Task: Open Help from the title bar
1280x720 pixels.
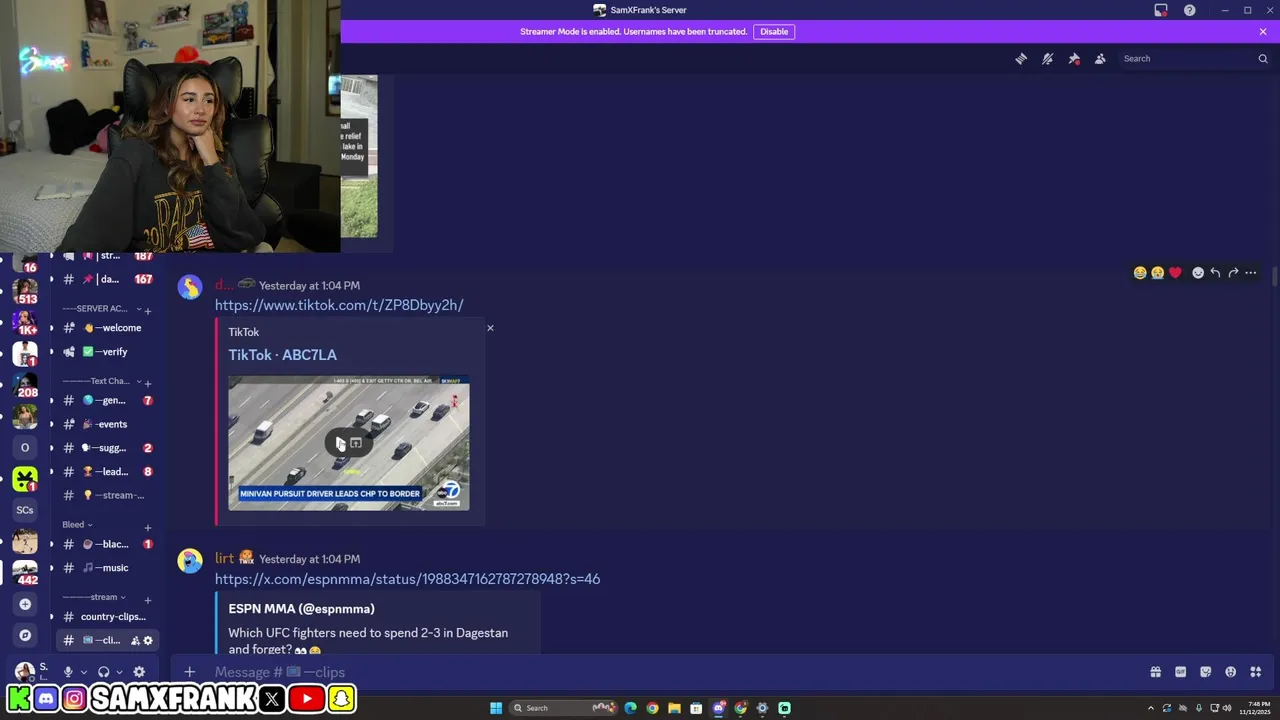Action: click(1190, 10)
